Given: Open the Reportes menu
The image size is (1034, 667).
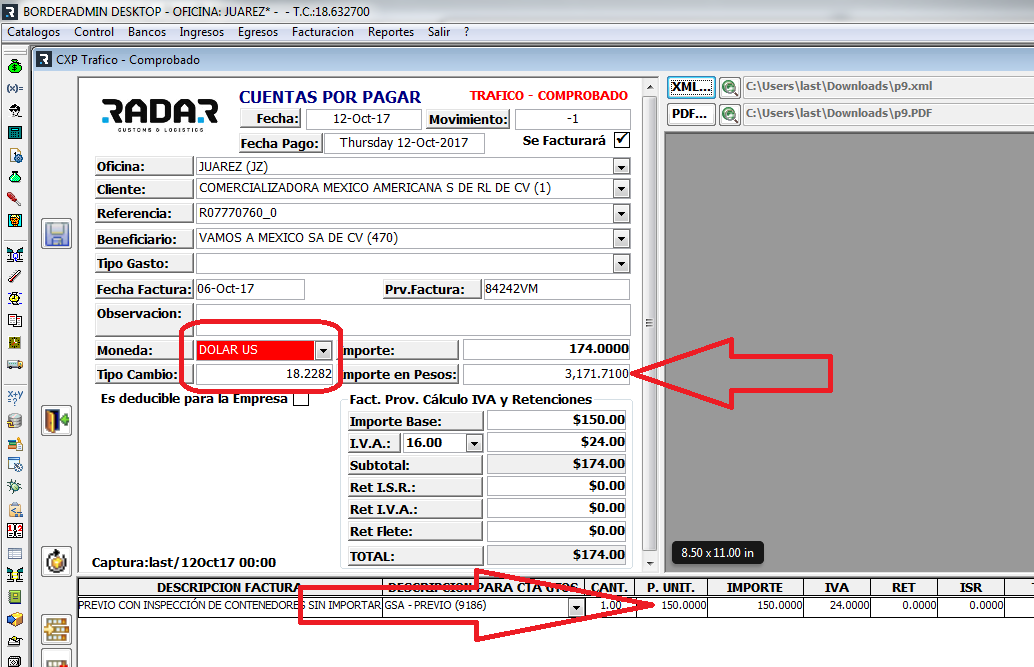Looking at the screenshot, I should click(x=391, y=32).
